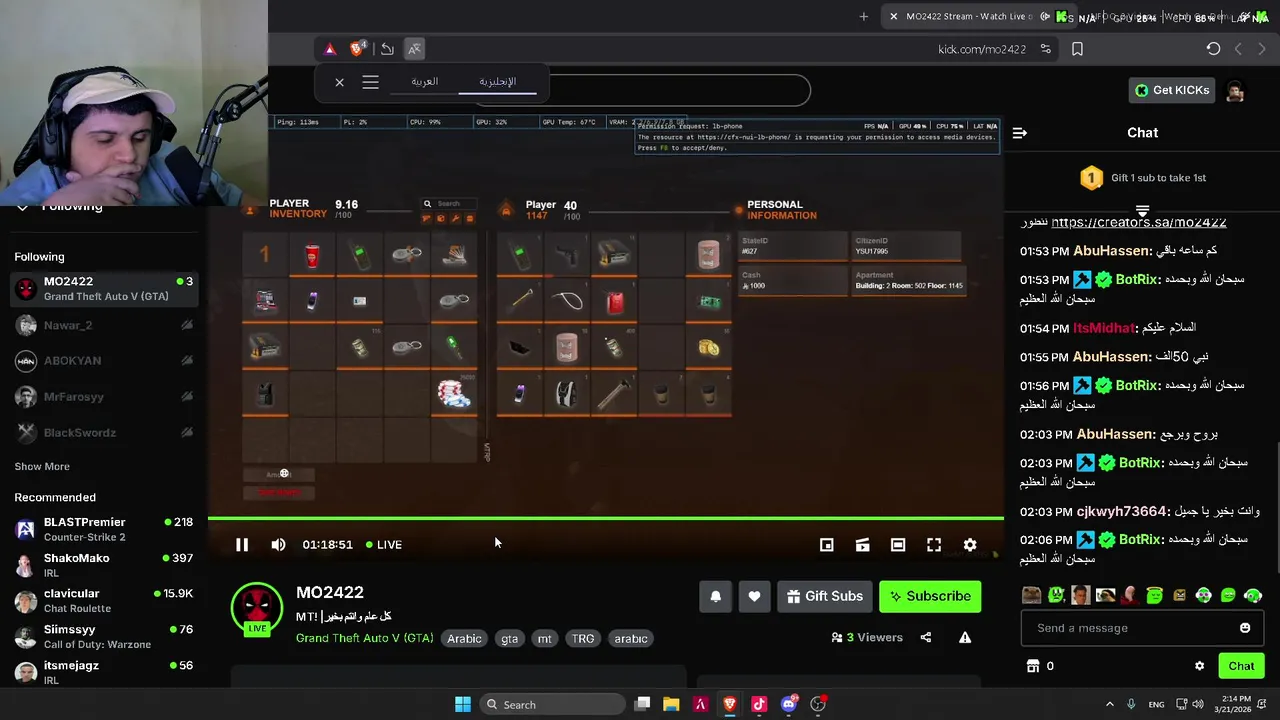Open a new browser tab
Image resolution: width=1280 pixels, height=720 pixels.
[x=864, y=16]
